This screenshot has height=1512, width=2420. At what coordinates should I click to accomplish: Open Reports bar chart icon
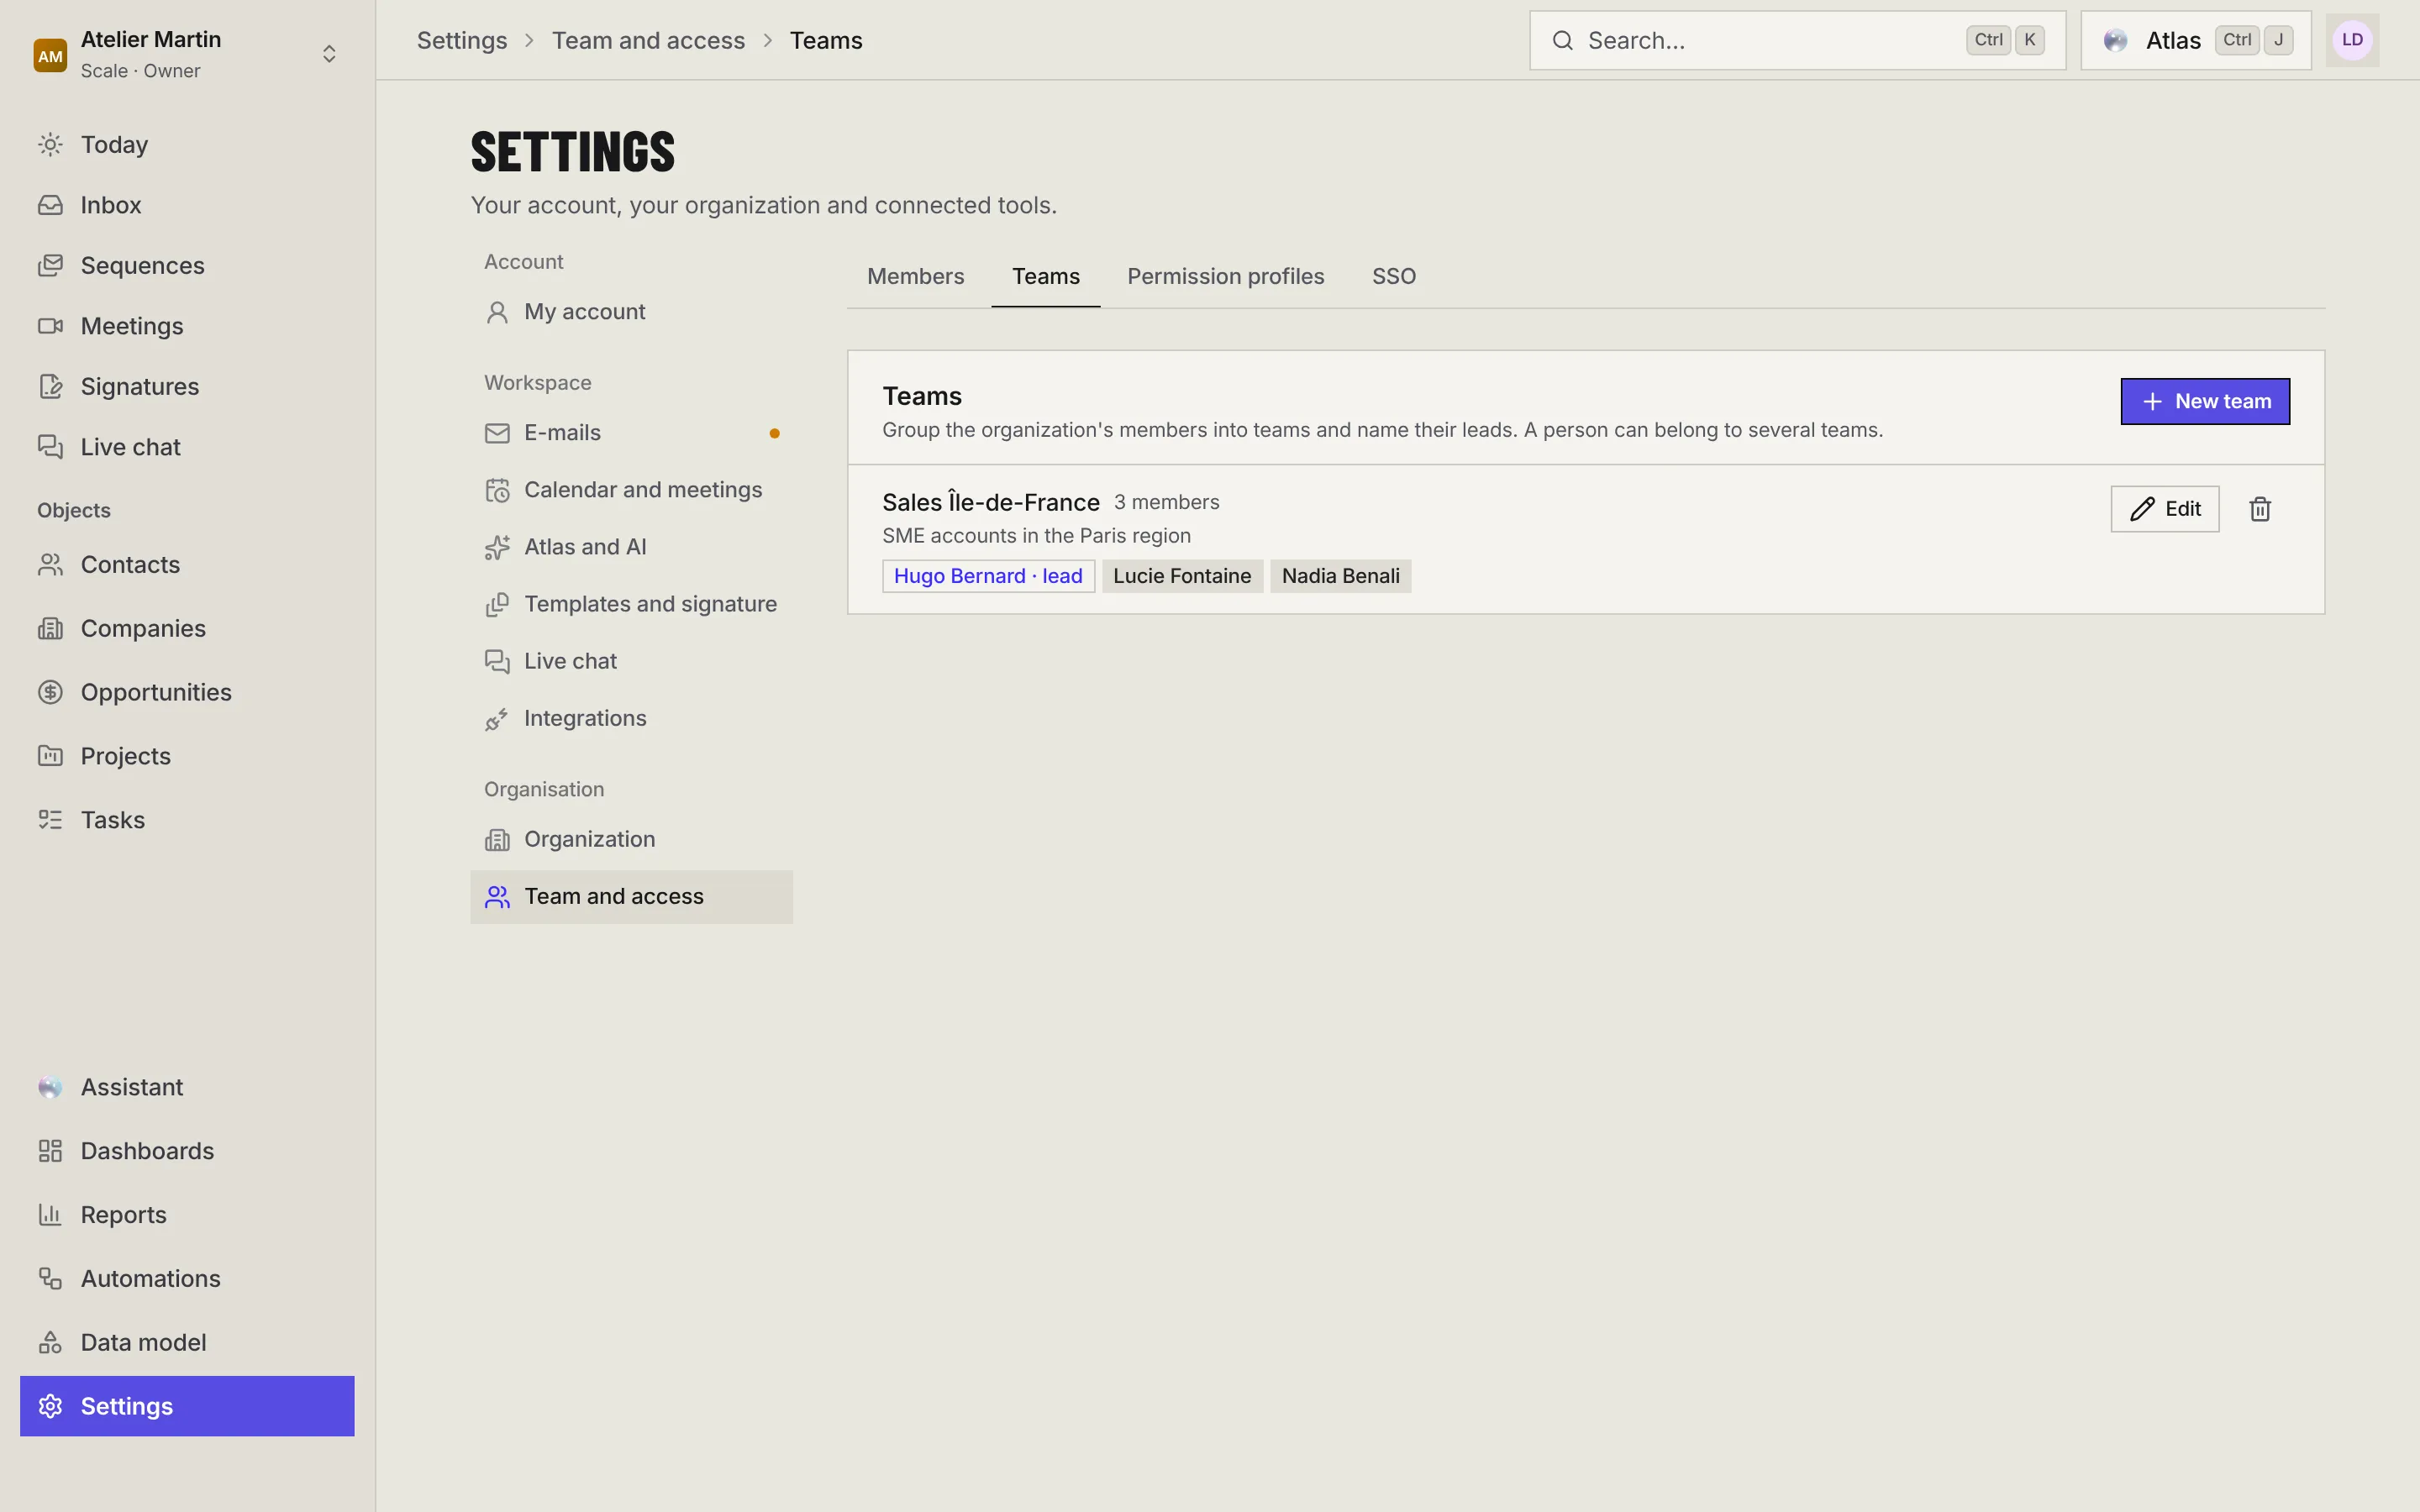50,1215
